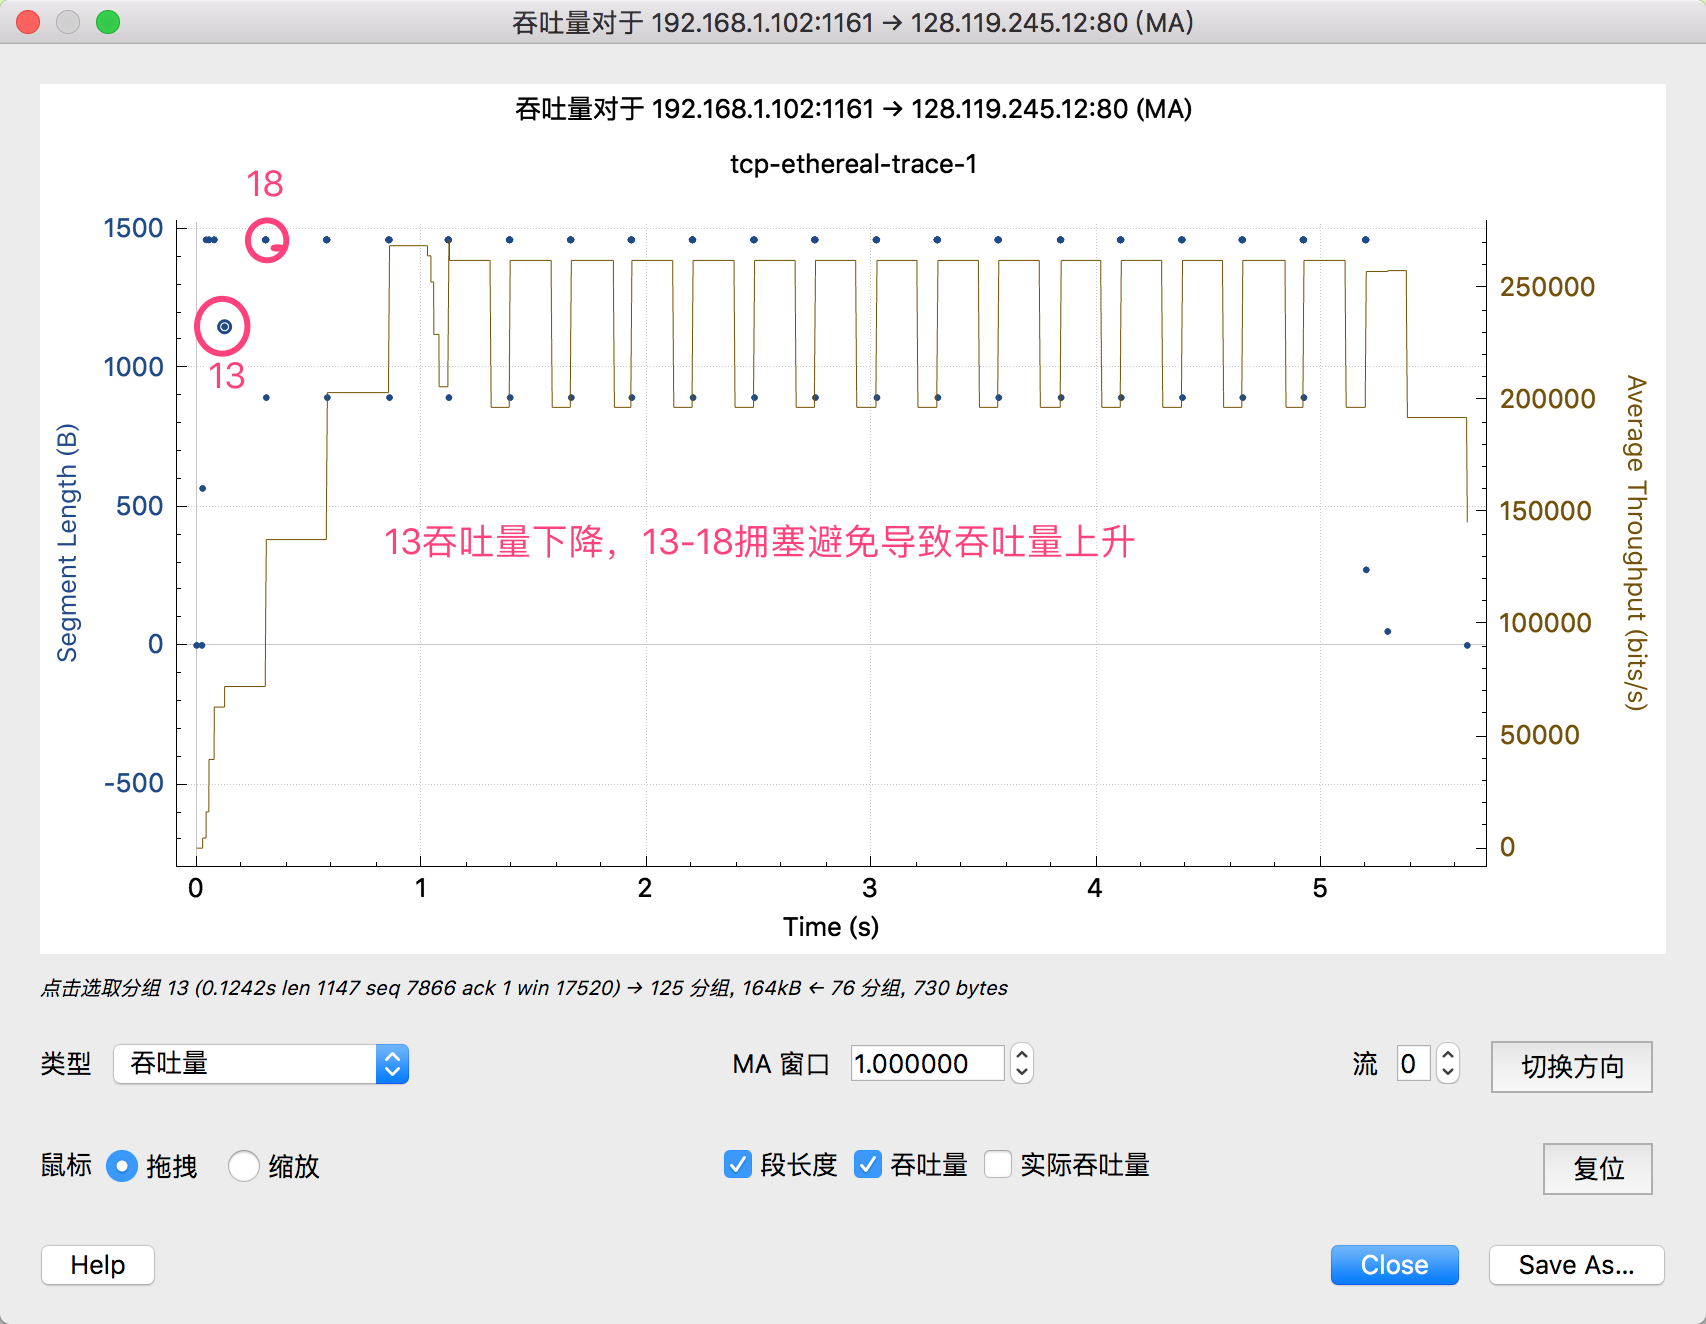Click the 复位 reset button
The width and height of the screenshot is (1706, 1324).
coord(1598,1169)
